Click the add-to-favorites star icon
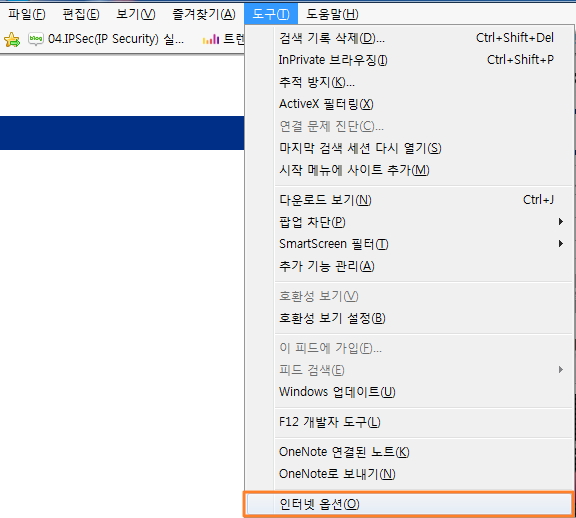576x518 pixels. click(x=12, y=39)
